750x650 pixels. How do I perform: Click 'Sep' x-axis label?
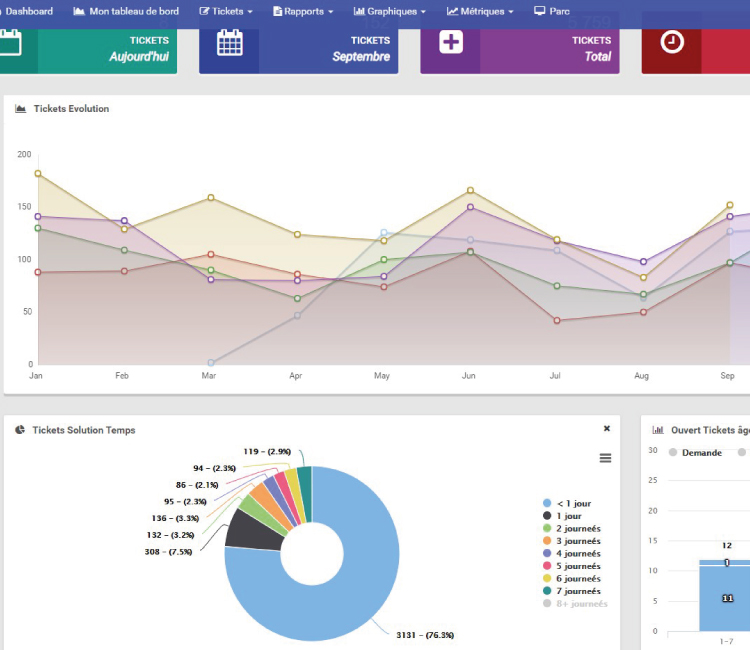pyautogui.click(x=727, y=375)
